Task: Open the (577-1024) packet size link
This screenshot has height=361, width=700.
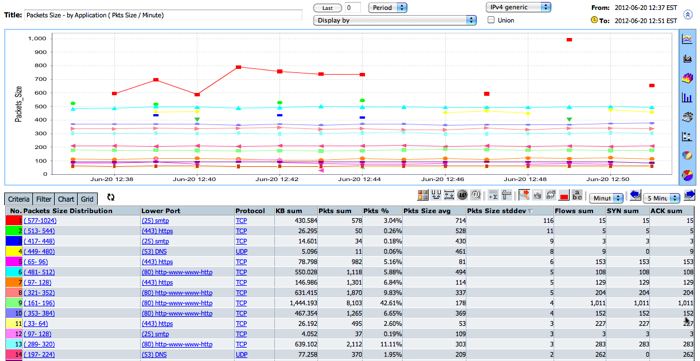Action: pyautogui.click(x=40, y=220)
